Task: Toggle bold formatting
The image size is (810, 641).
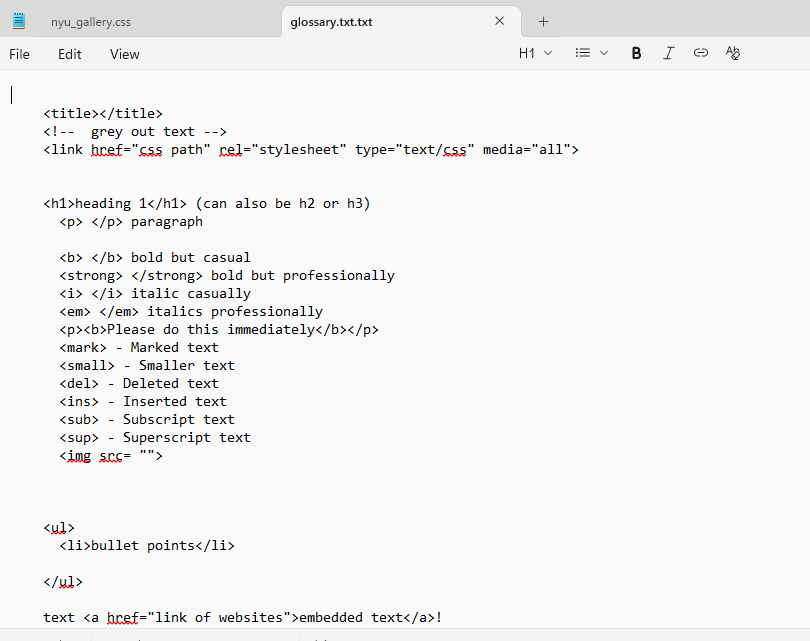Action: click(x=636, y=52)
